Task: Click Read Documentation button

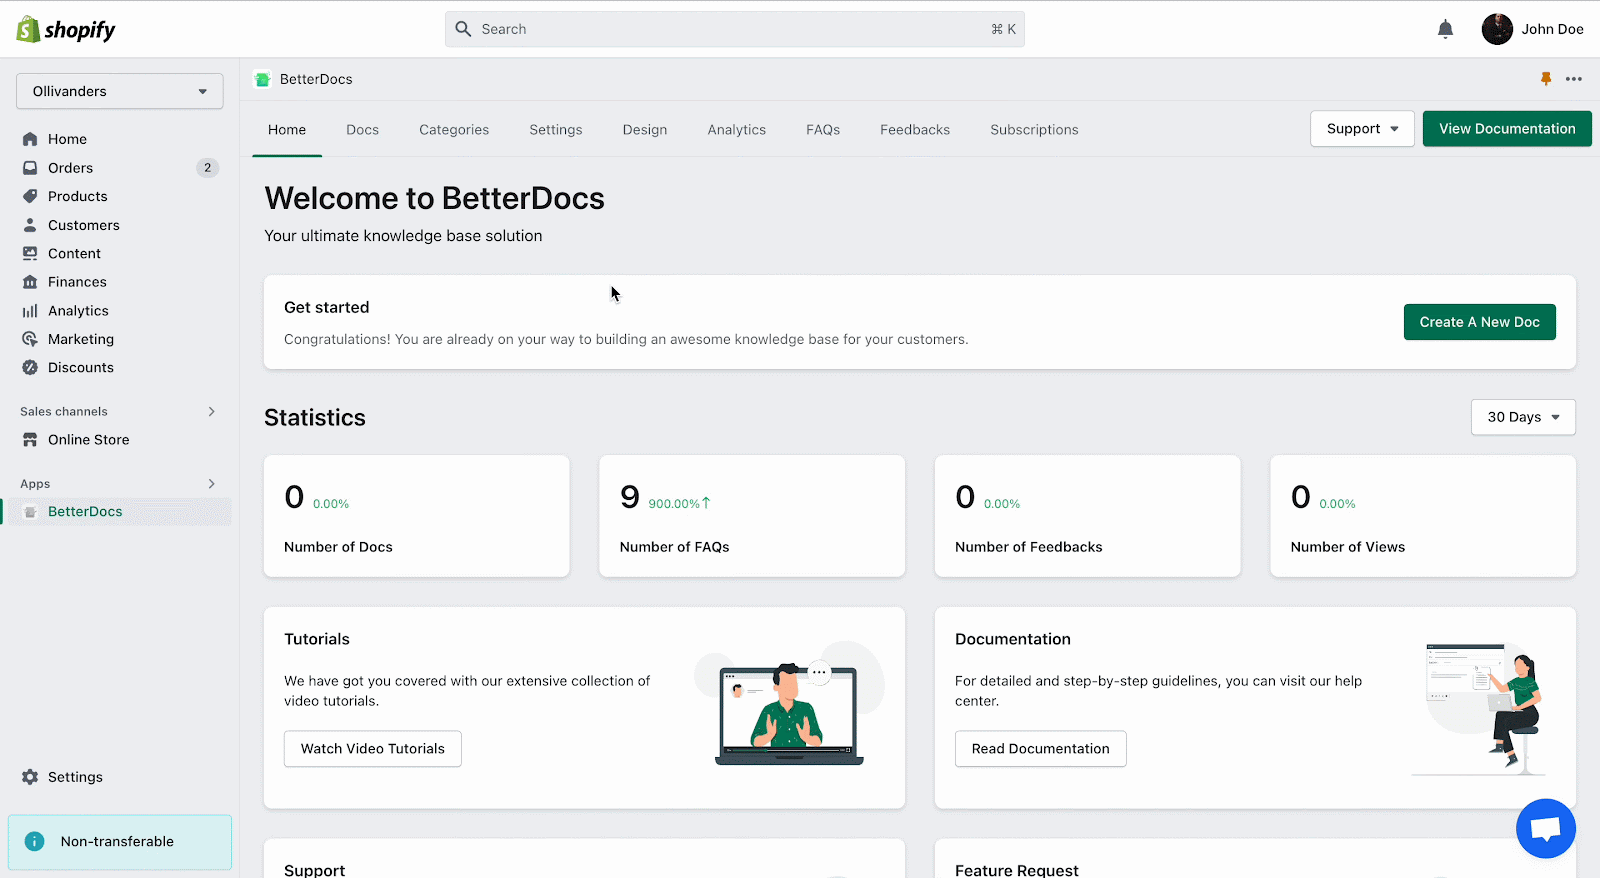Action: [1040, 749]
